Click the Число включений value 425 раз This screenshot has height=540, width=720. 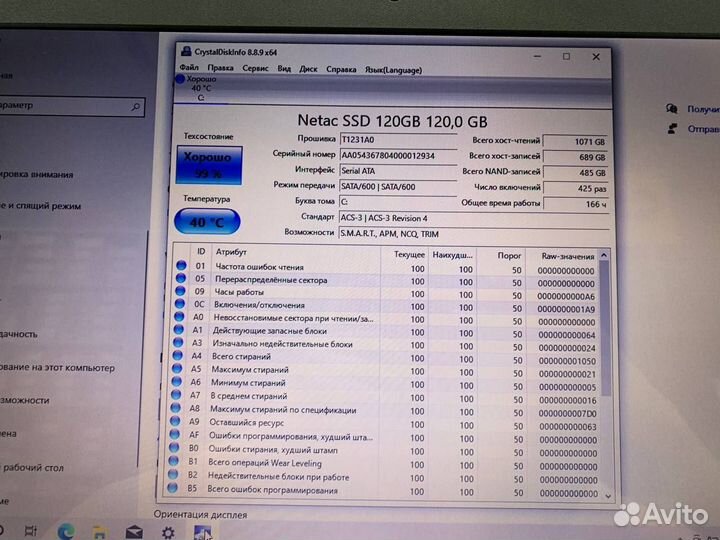click(x=575, y=188)
